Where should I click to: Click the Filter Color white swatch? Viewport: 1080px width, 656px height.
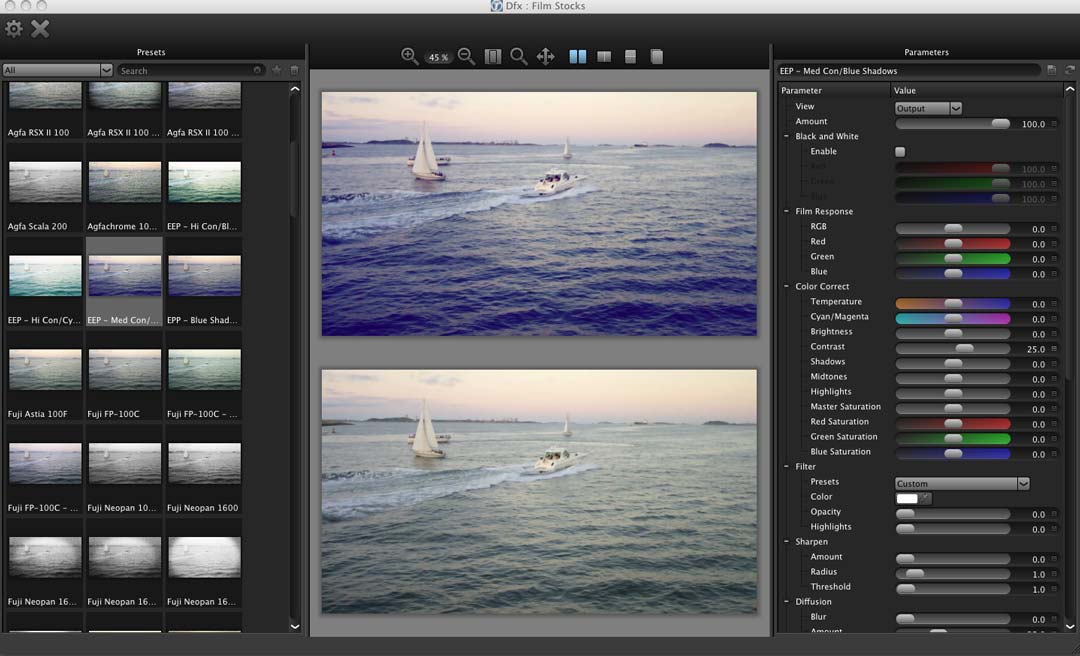click(x=907, y=498)
